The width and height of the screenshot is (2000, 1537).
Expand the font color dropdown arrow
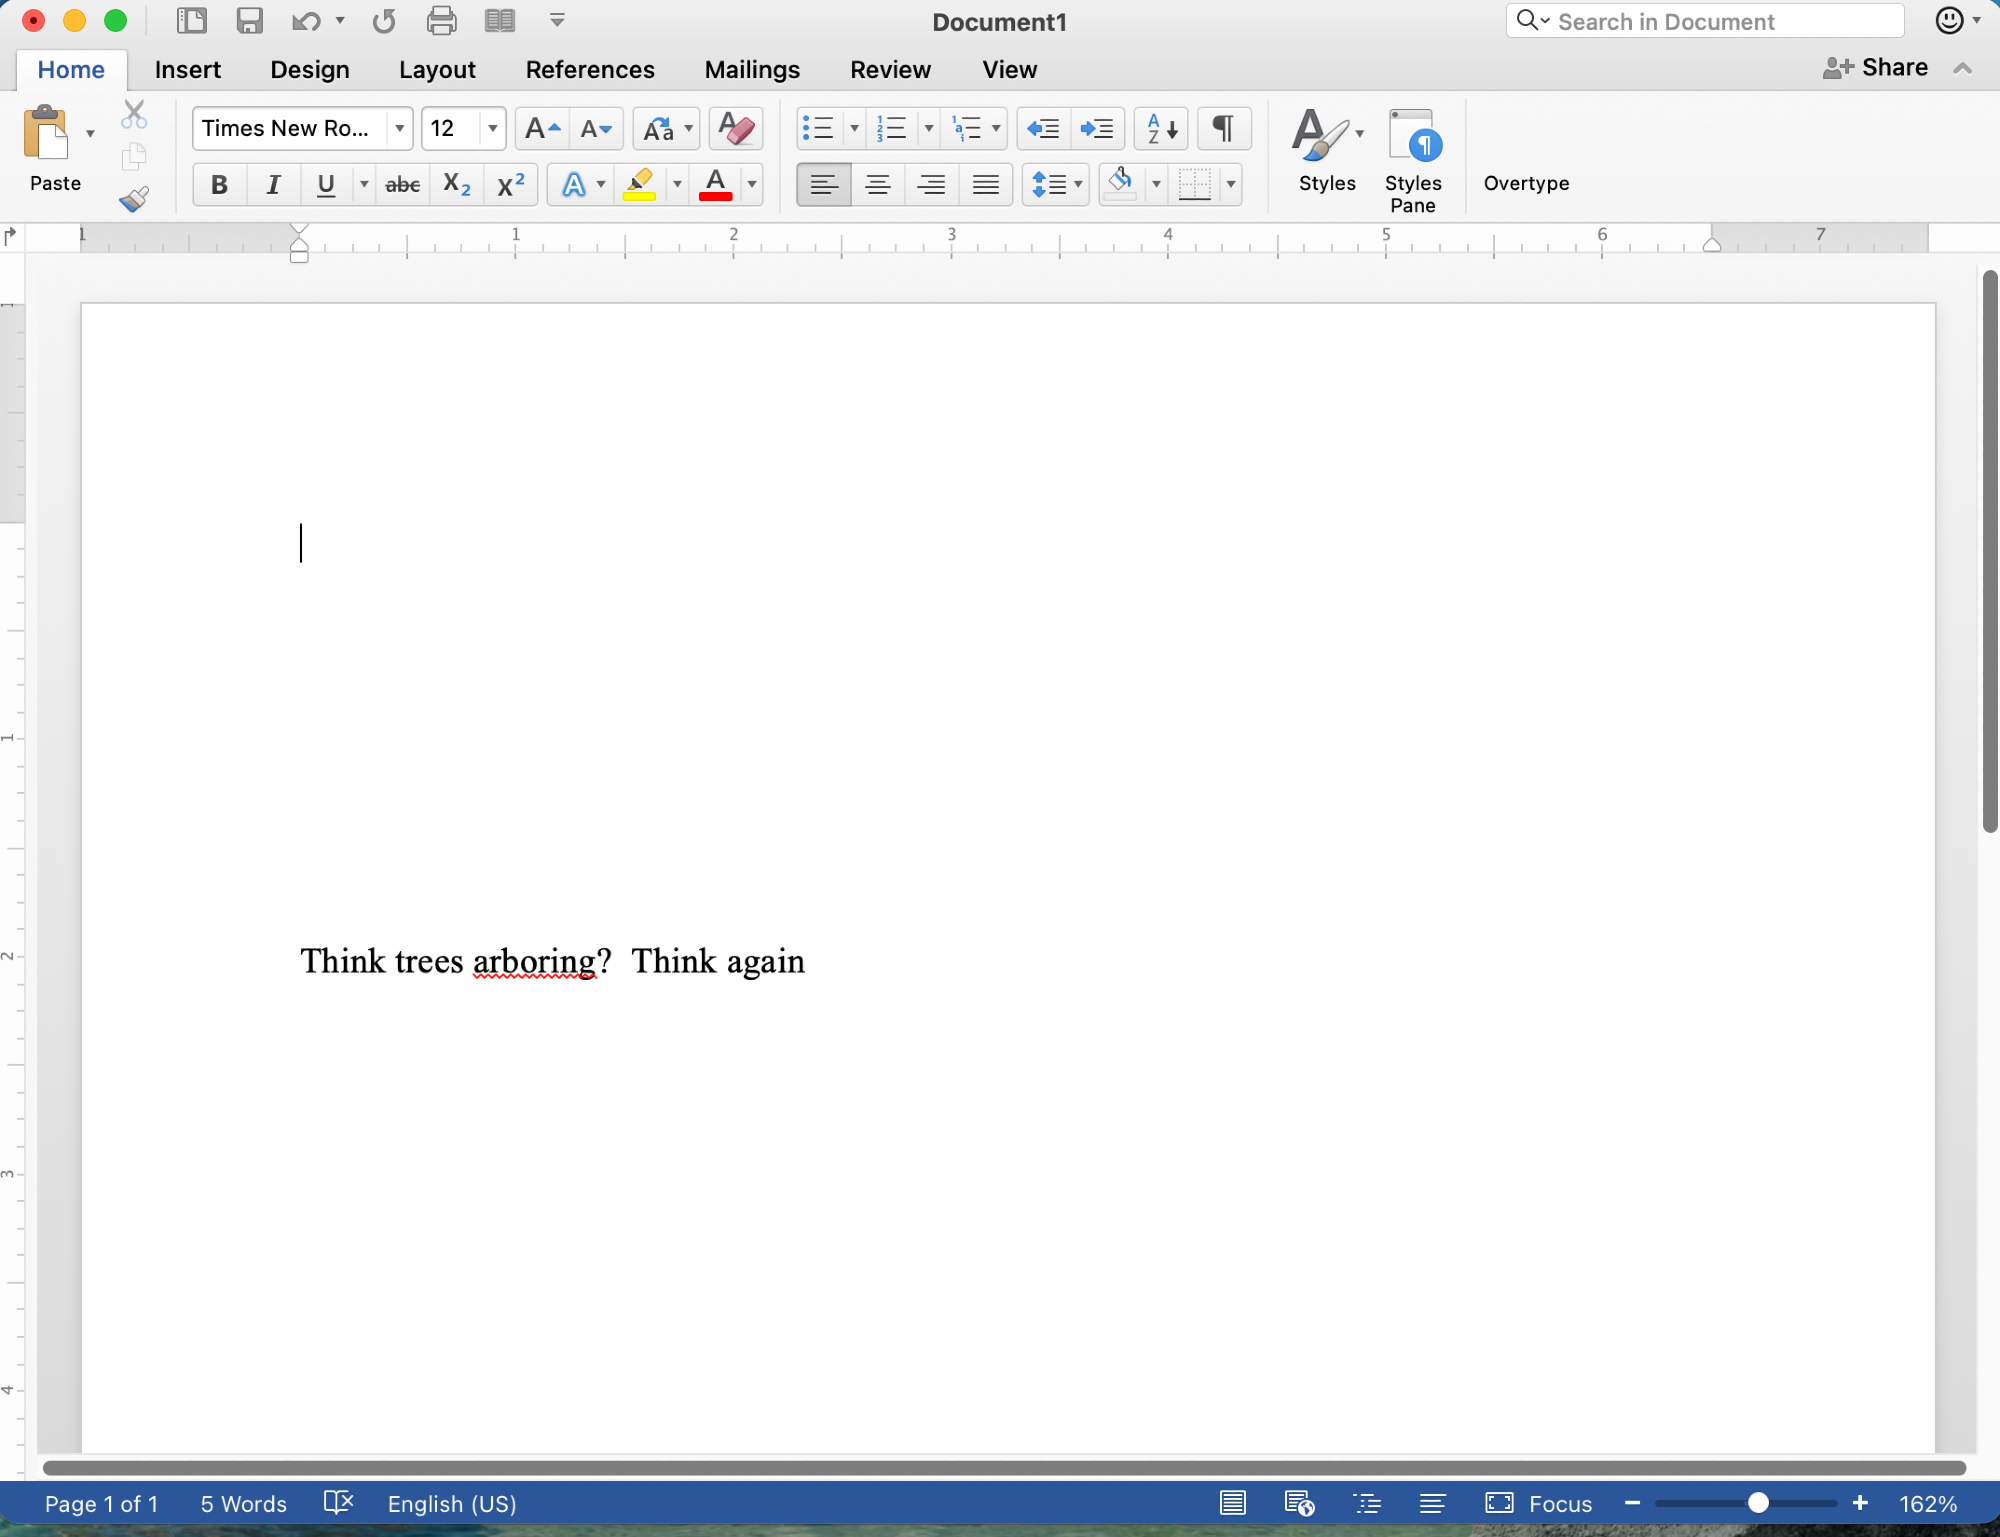coord(752,185)
